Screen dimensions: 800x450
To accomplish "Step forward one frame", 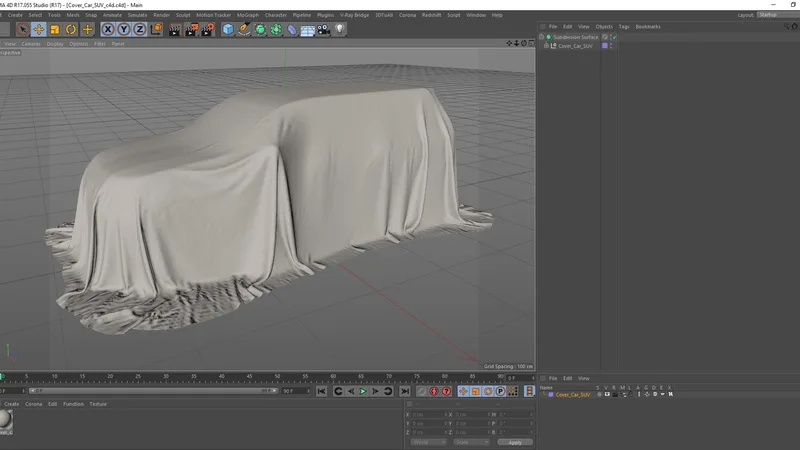I will point(376,391).
